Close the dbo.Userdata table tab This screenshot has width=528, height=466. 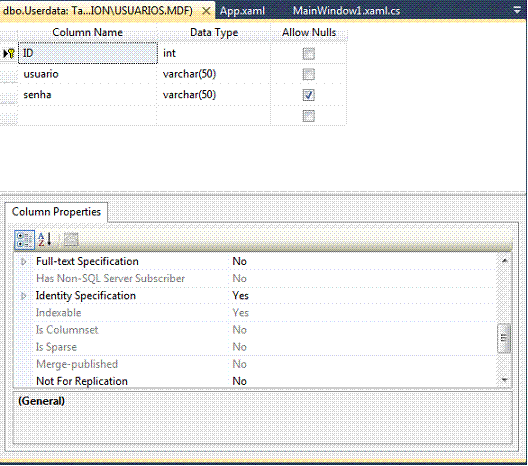coord(206,11)
